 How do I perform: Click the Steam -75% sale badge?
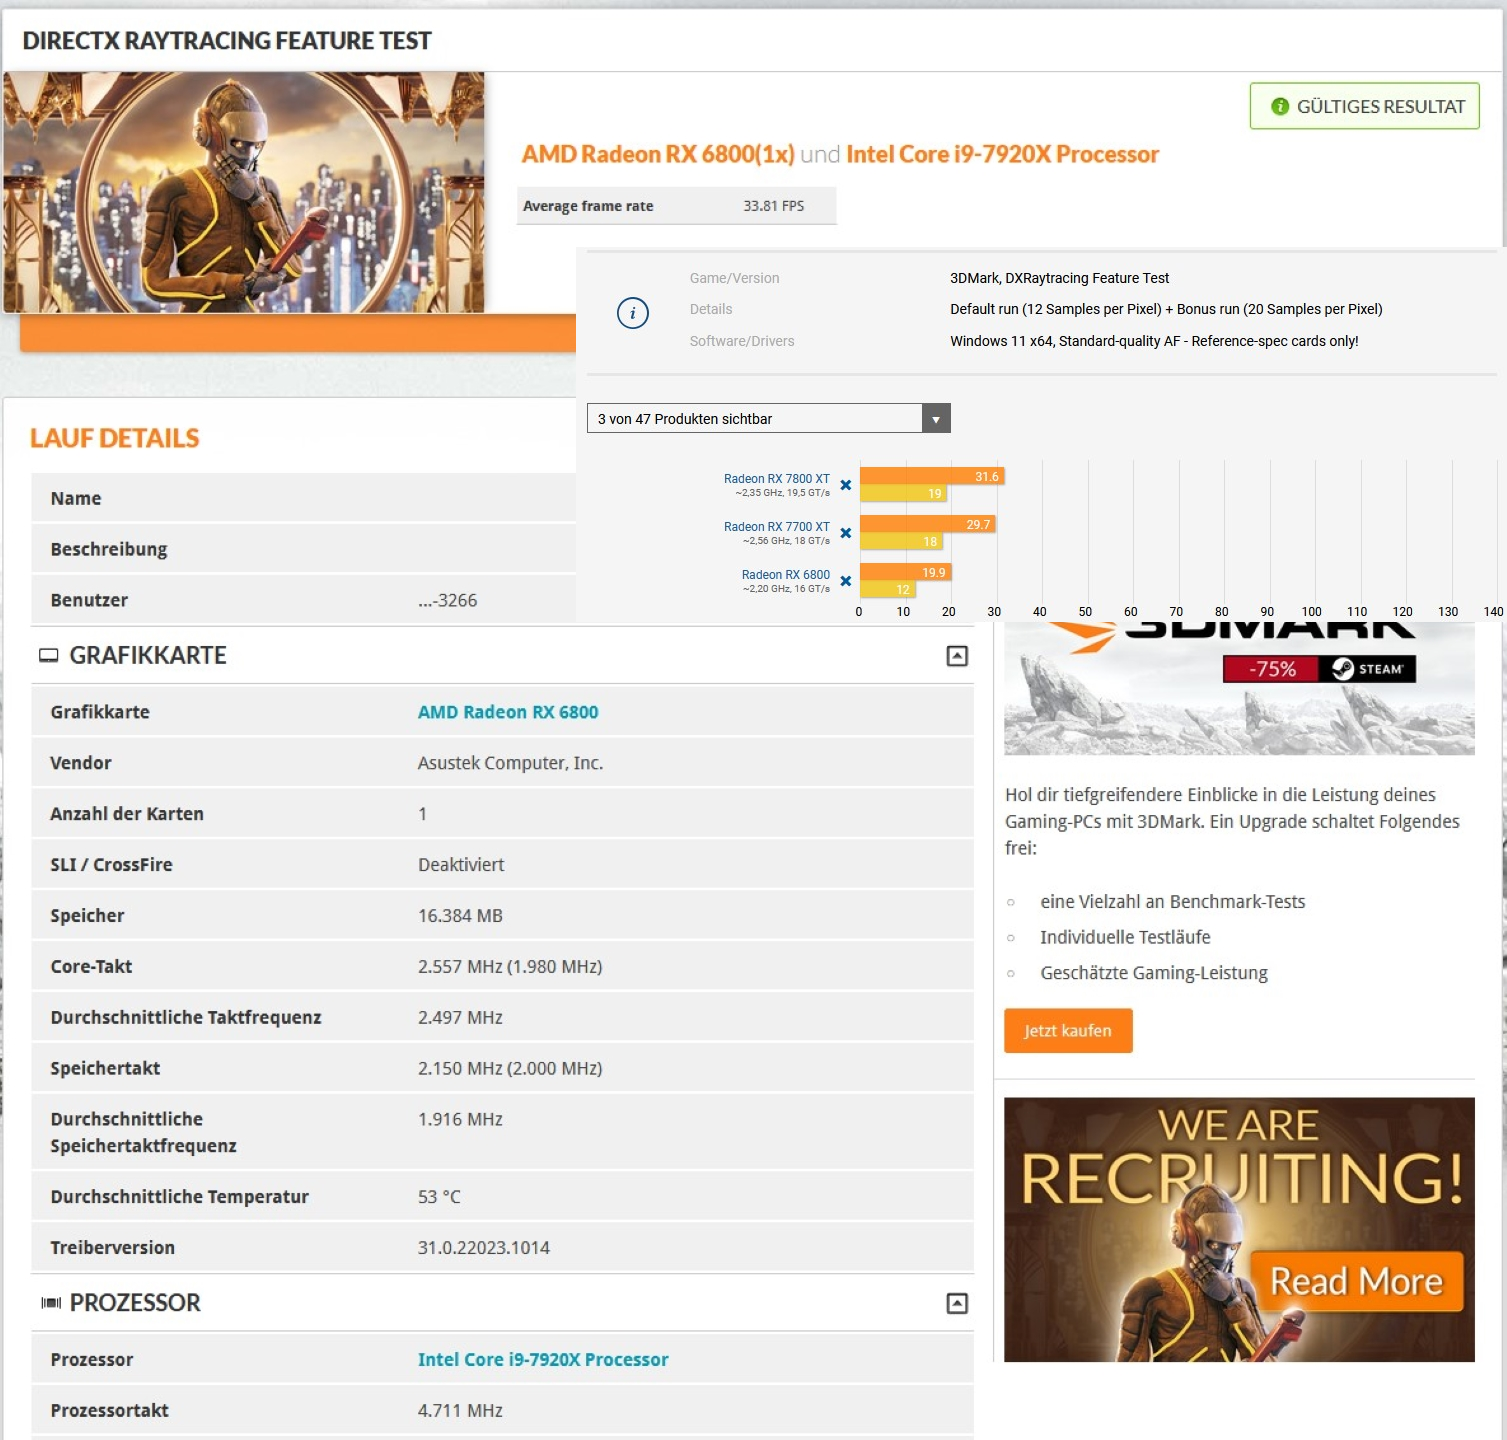pos(1319,669)
